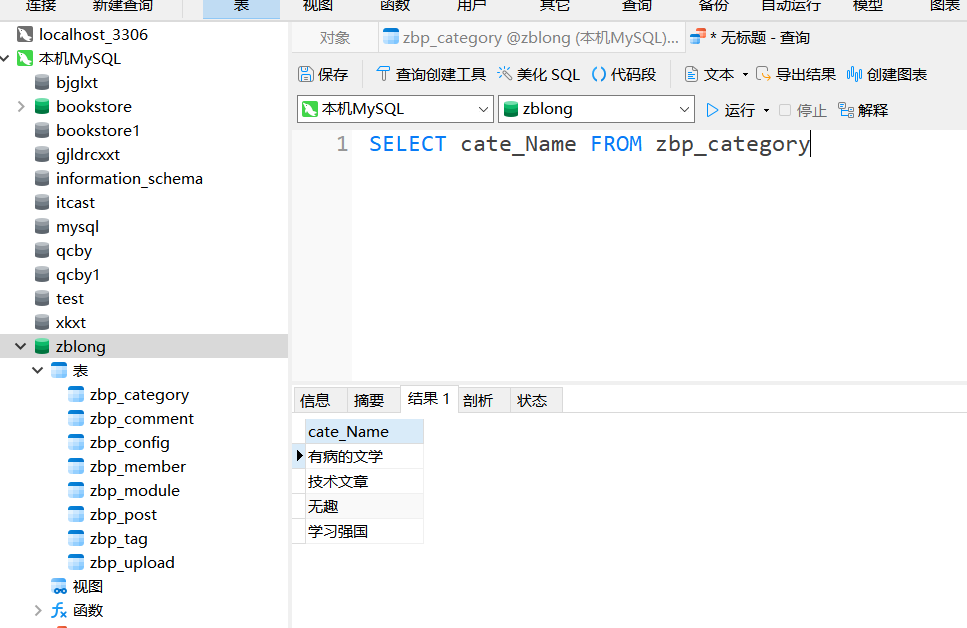Select qcby1 database
Screen dimensions: 967x628
[x=77, y=275]
